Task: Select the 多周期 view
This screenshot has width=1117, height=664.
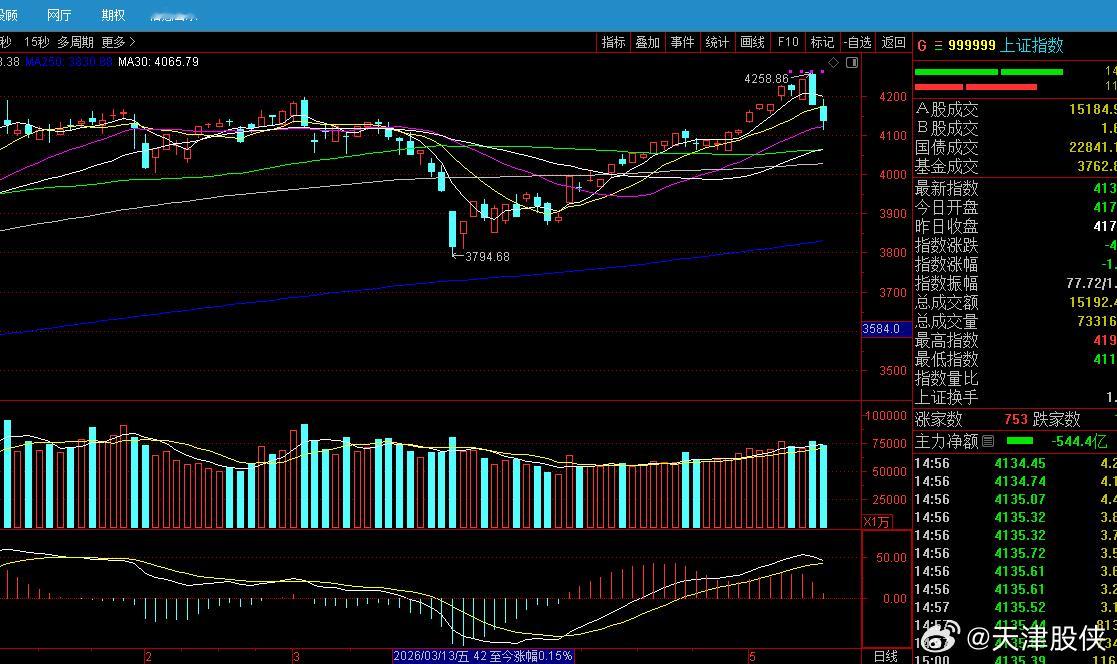Action: 76,42
